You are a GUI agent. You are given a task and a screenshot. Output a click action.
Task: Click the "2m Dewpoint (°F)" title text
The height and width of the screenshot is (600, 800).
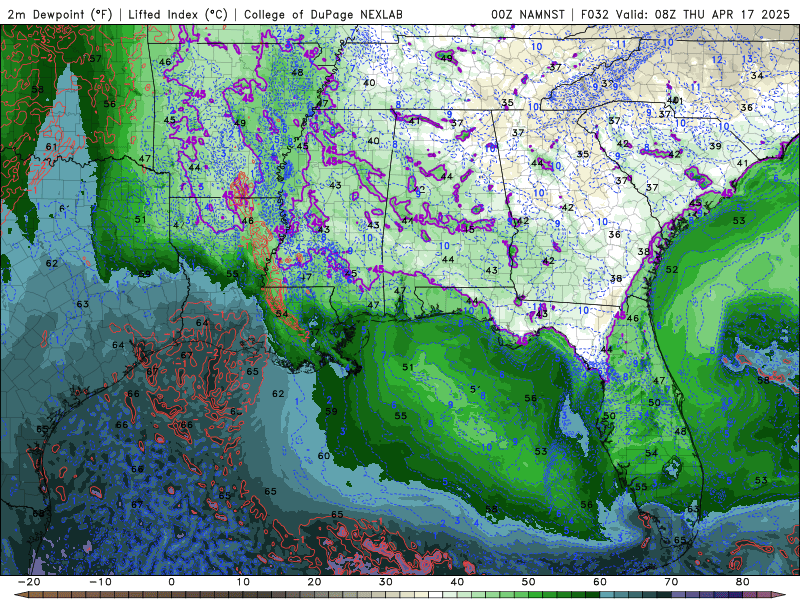pos(59,14)
